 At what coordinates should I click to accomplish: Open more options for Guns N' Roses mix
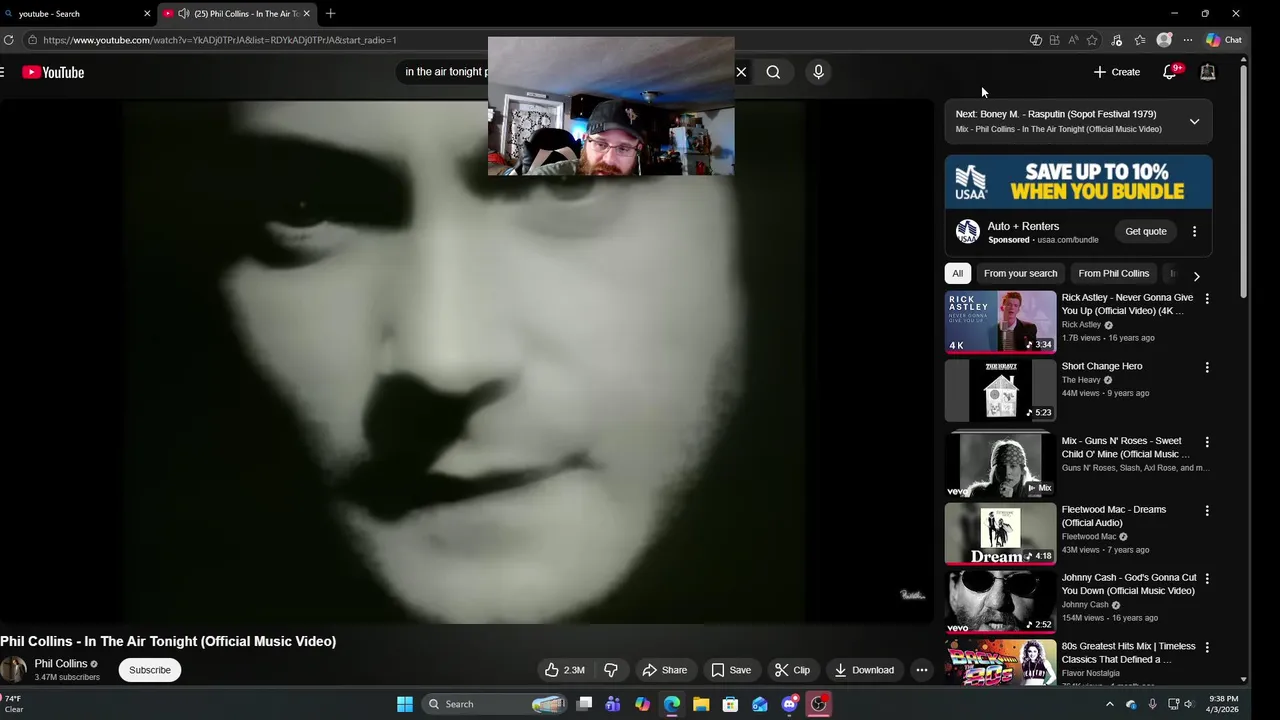pos(1207,442)
